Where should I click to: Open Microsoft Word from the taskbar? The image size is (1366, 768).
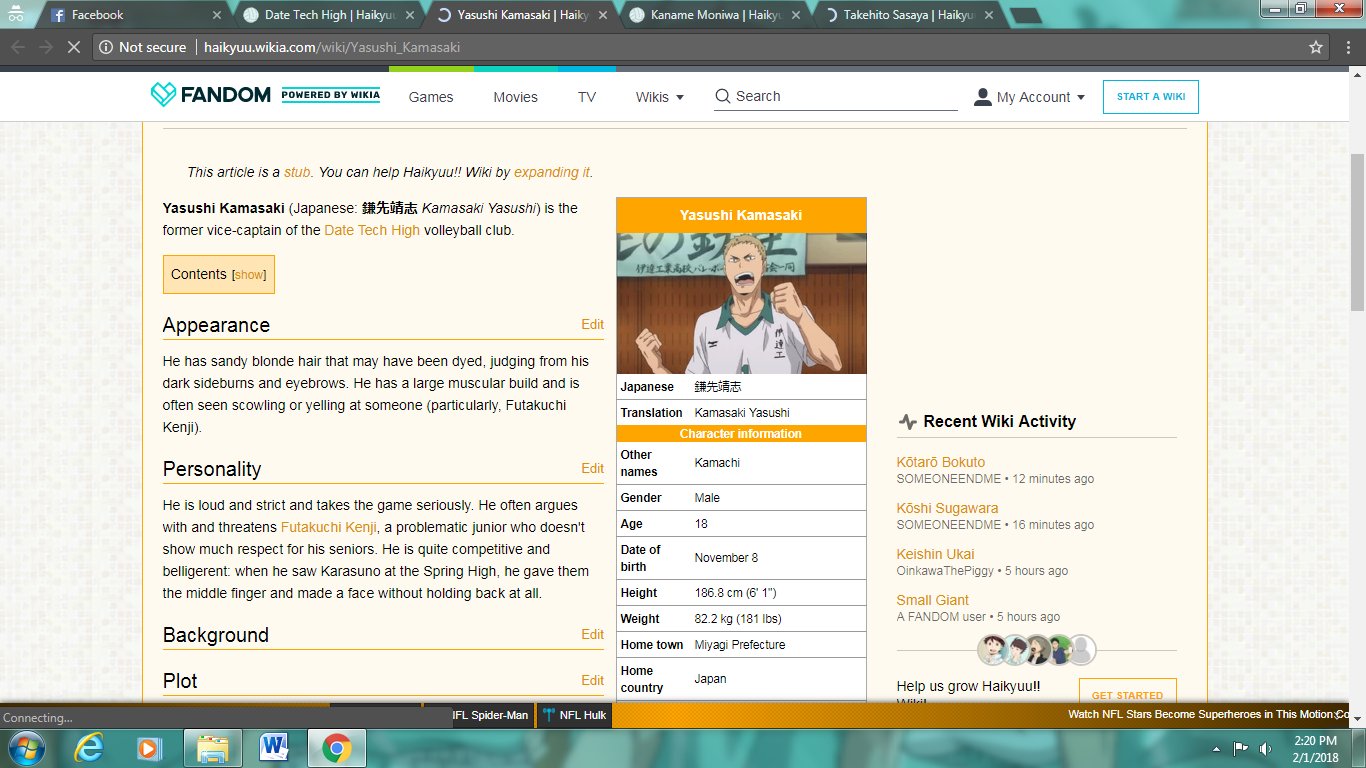click(273, 747)
